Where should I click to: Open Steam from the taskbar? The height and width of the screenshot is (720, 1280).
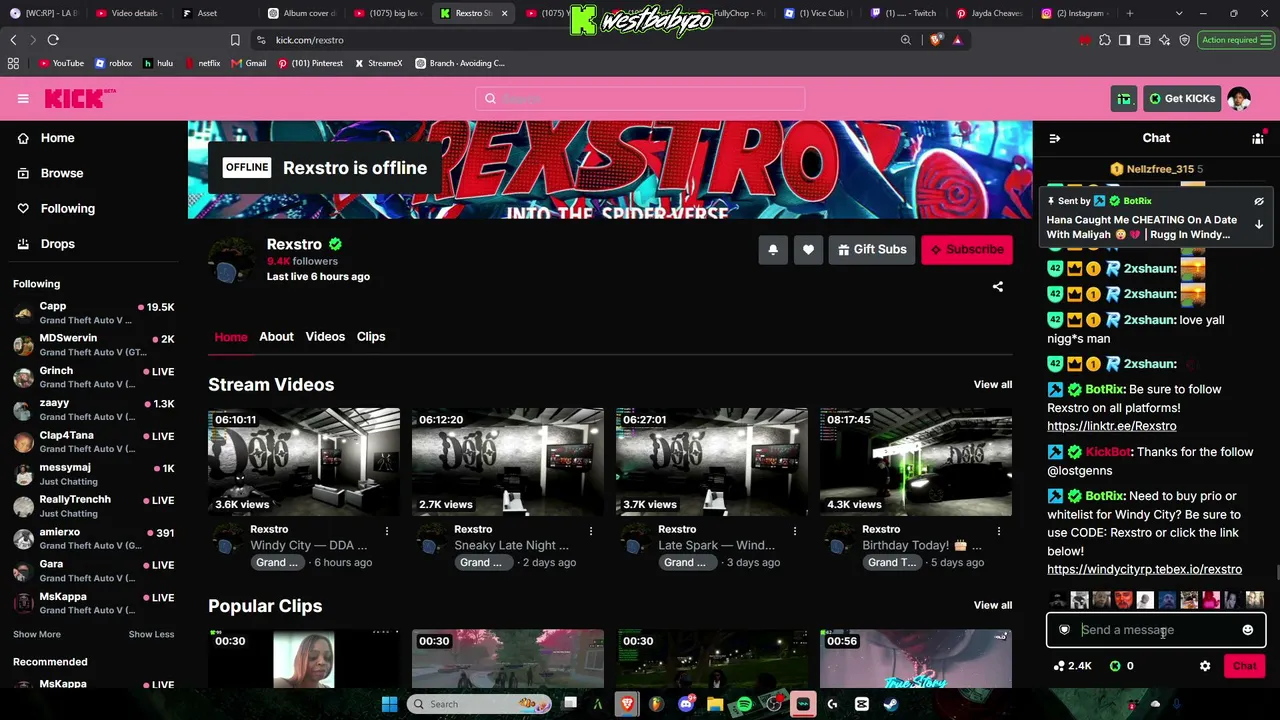(x=891, y=704)
